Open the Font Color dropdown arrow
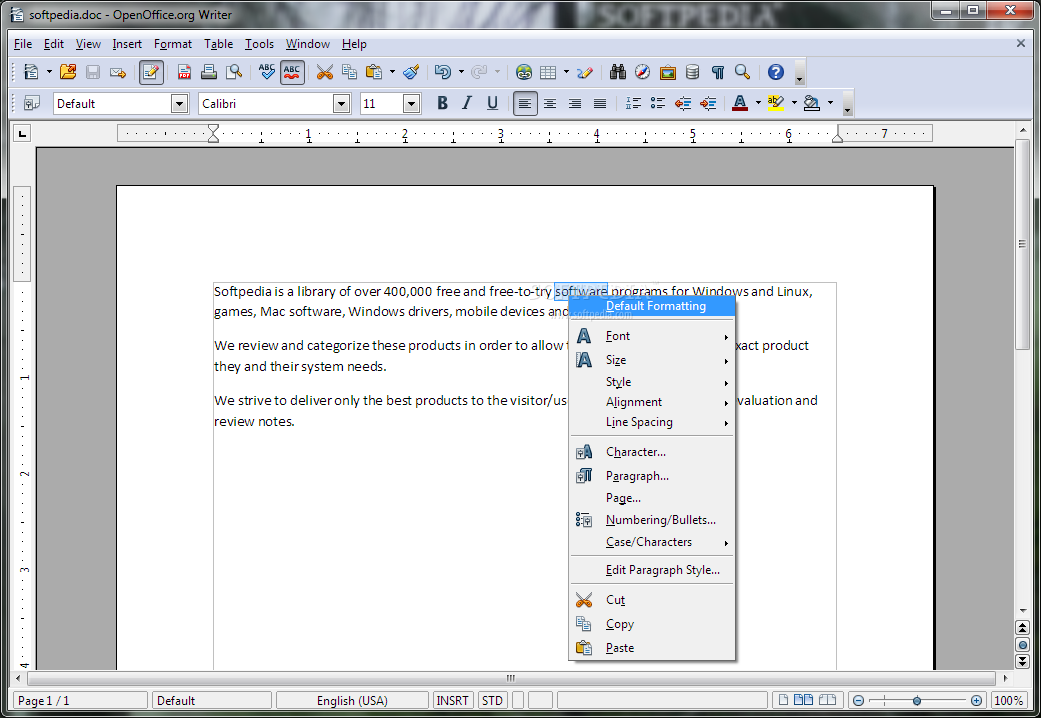The width and height of the screenshot is (1041, 718). [758, 103]
